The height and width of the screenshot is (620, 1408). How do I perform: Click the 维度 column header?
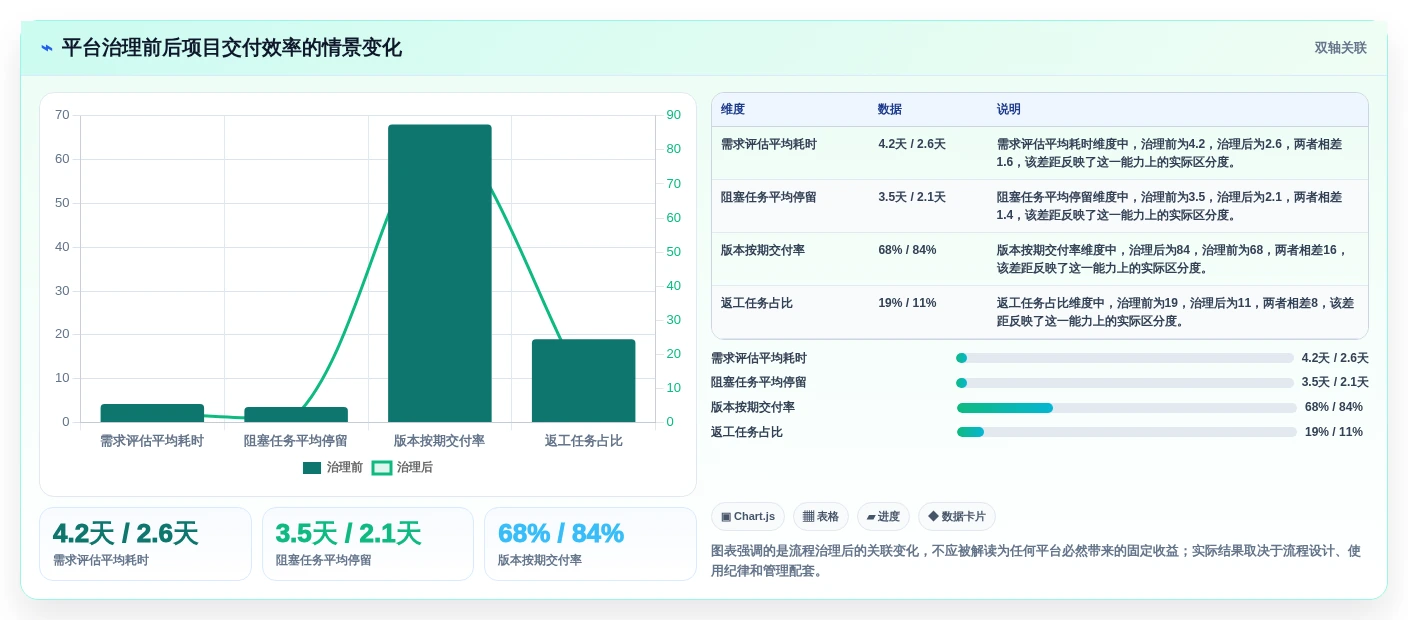click(x=733, y=109)
